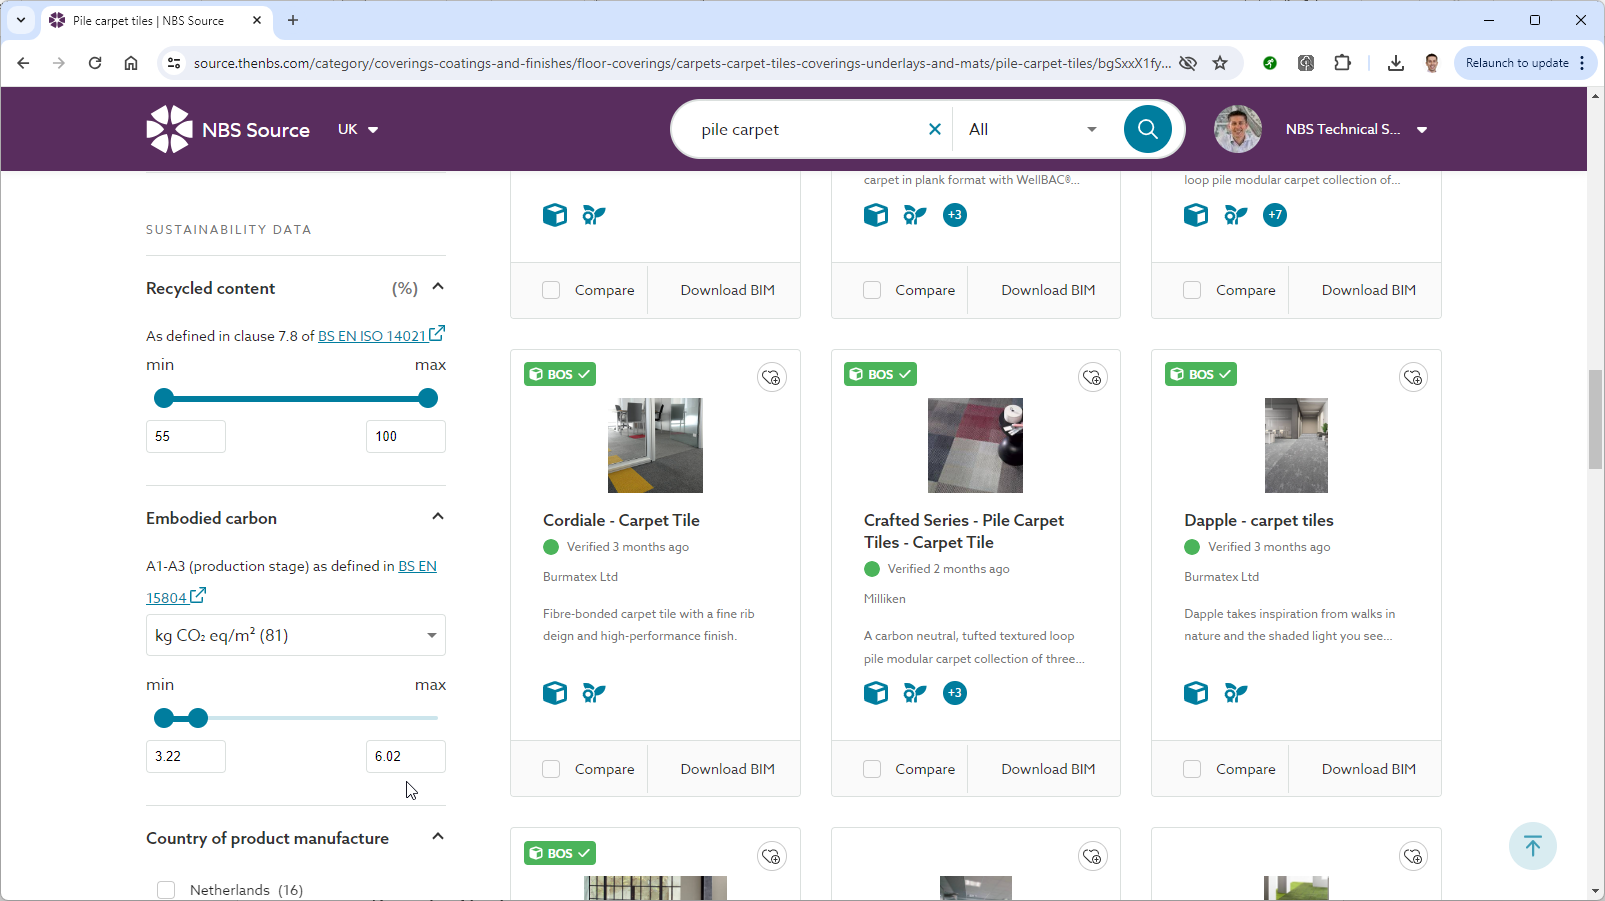Click the BOS badge on Cordiale card
Viewport: 1605px width, 901px height.
(x=560, y=374)
